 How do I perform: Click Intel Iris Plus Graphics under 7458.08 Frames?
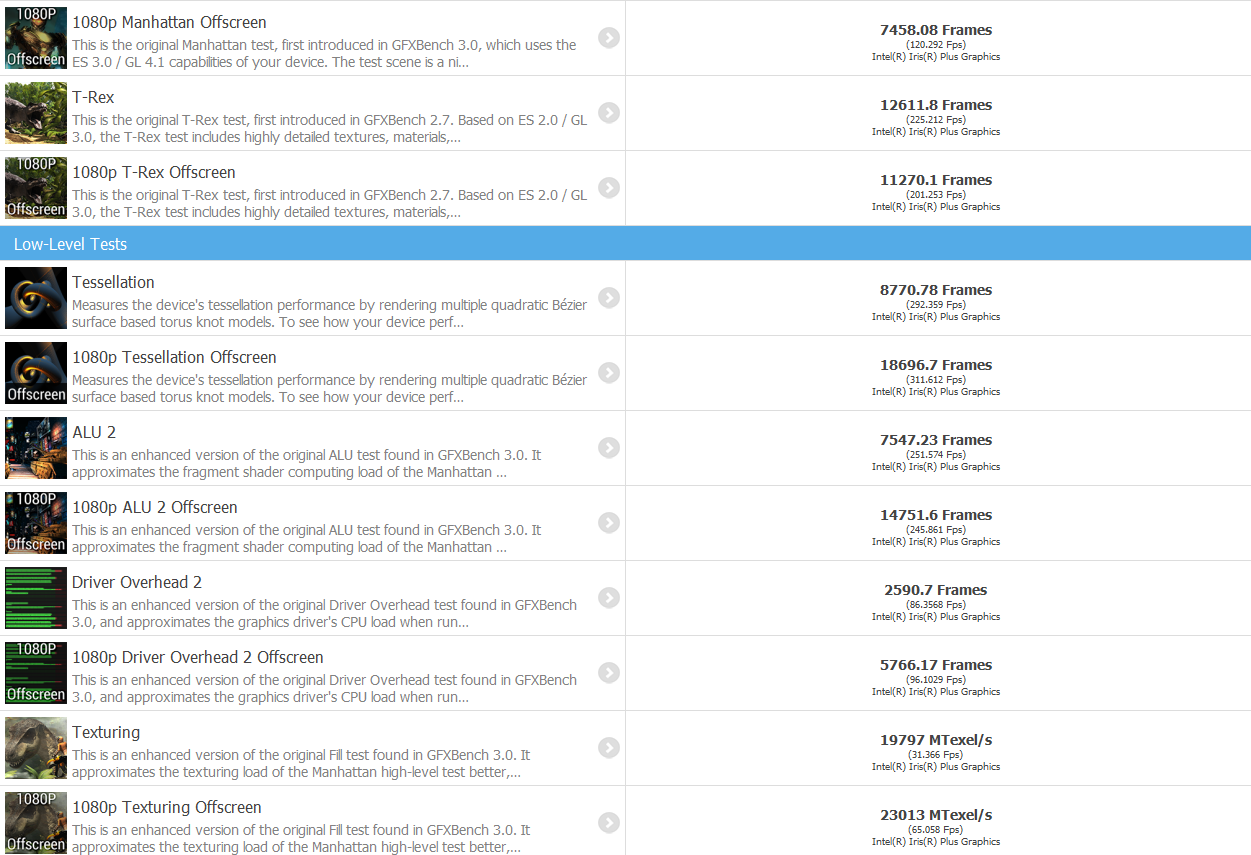coord(936,57)
